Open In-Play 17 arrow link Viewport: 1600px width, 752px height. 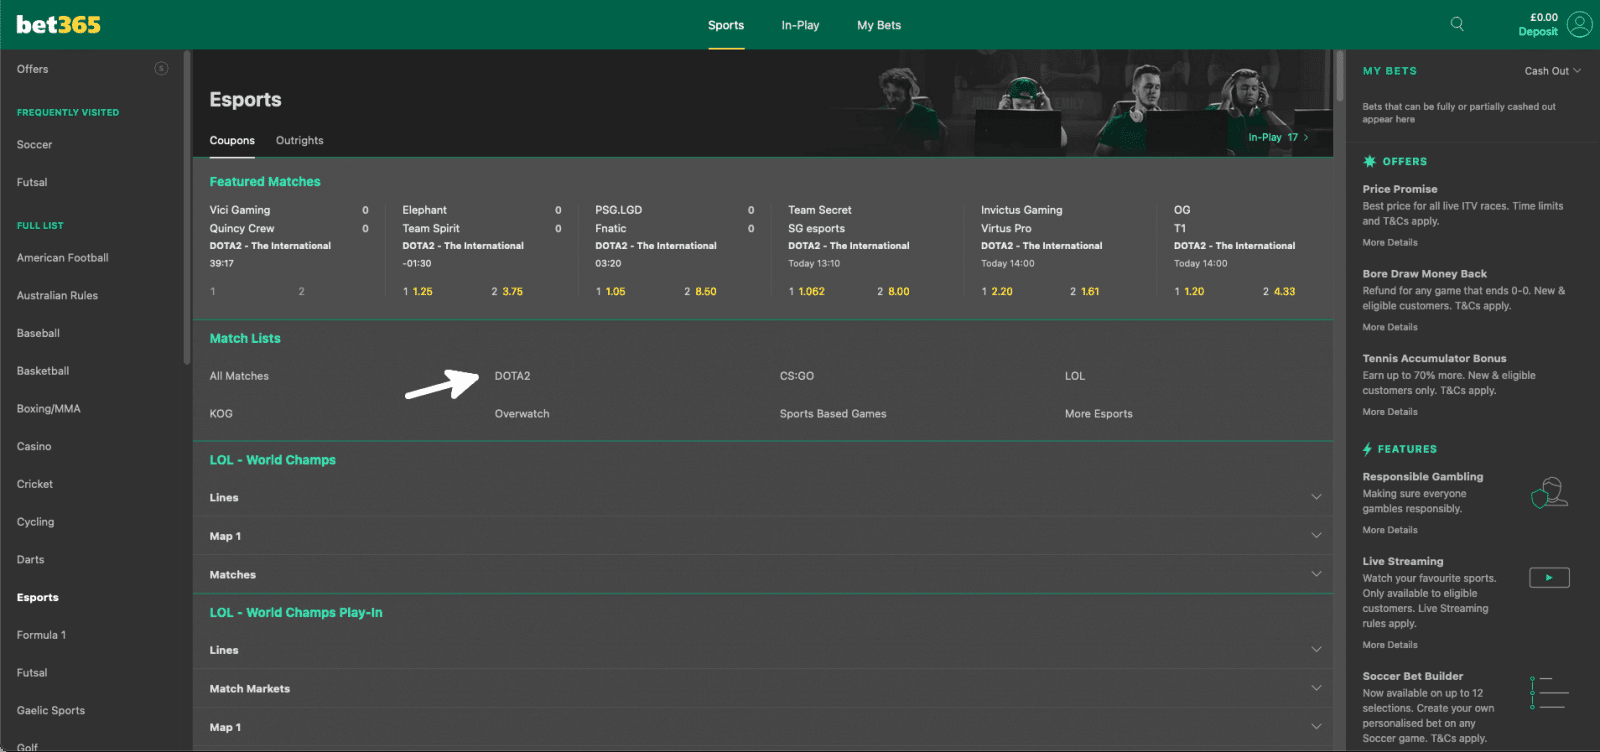point(1278,137)
